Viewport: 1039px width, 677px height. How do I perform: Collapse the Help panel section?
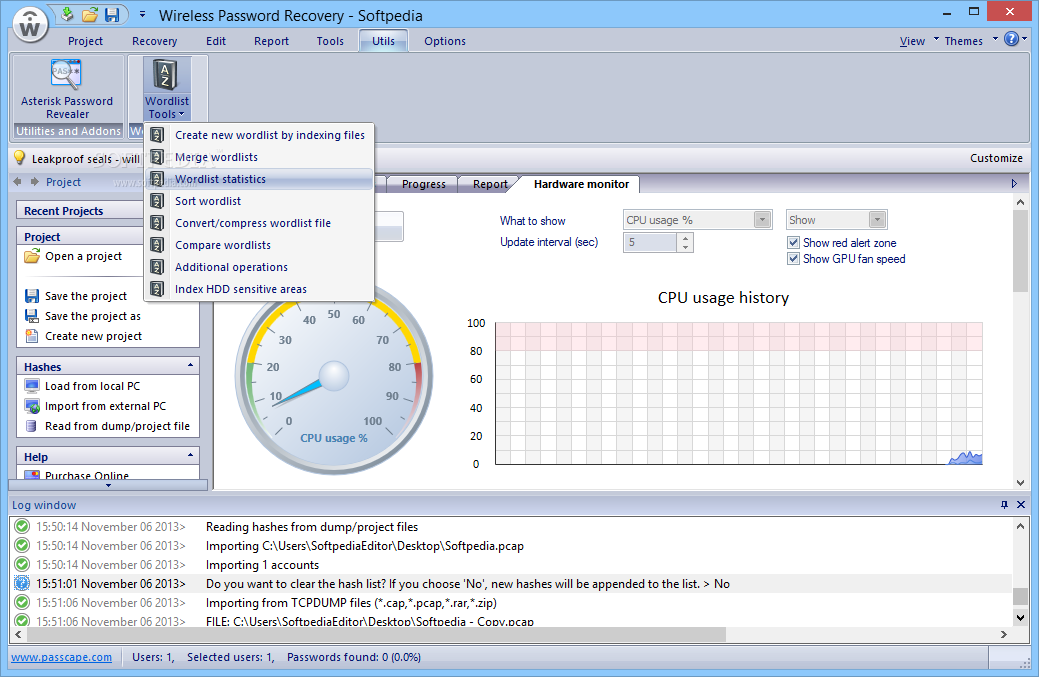190,456
